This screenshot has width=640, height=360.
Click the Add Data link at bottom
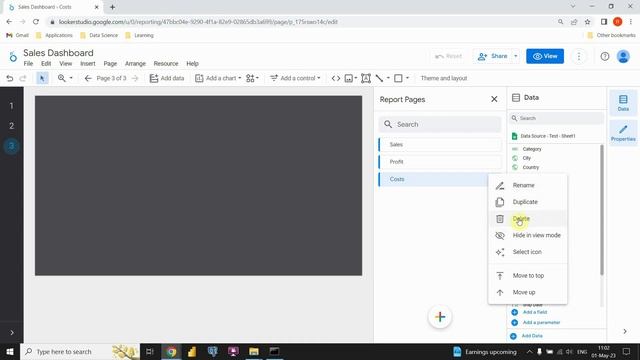pos(532,336)
